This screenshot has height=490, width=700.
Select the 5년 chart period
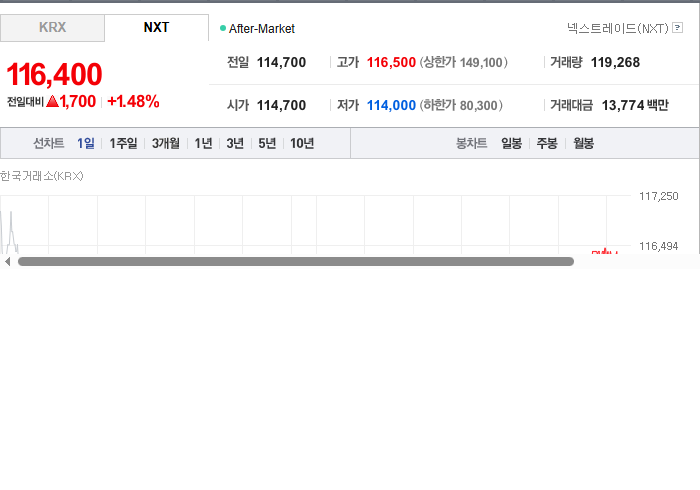click(x=267, y=143)
